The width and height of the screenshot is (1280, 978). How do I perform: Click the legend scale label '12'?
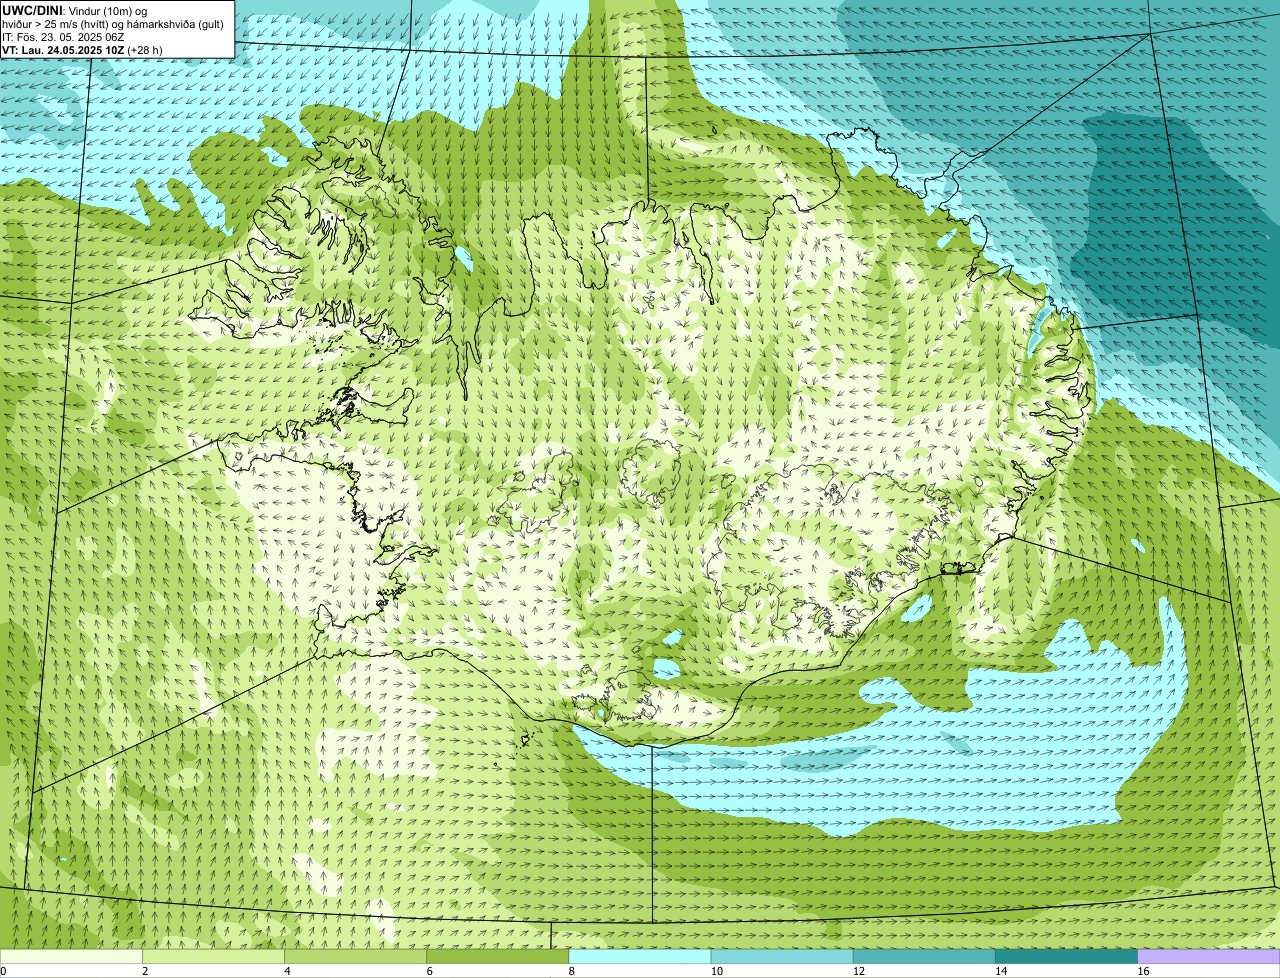pyautogui.click(x=859, y=971)
